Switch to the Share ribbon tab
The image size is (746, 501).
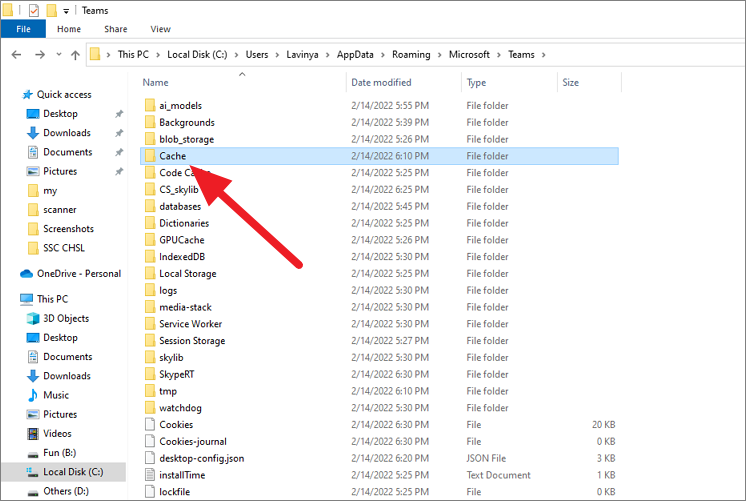click(x=116, y=29)
